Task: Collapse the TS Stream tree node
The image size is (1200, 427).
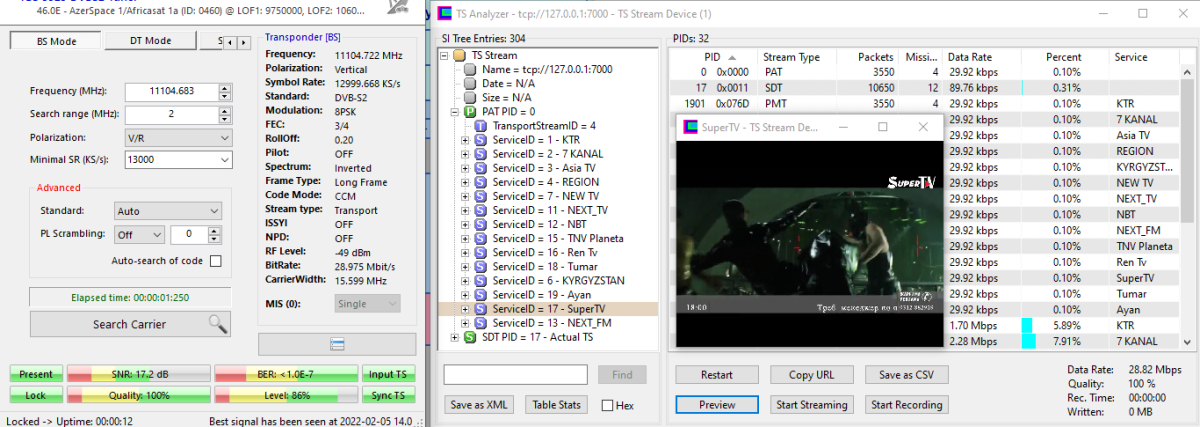Action: coord(445,56)
